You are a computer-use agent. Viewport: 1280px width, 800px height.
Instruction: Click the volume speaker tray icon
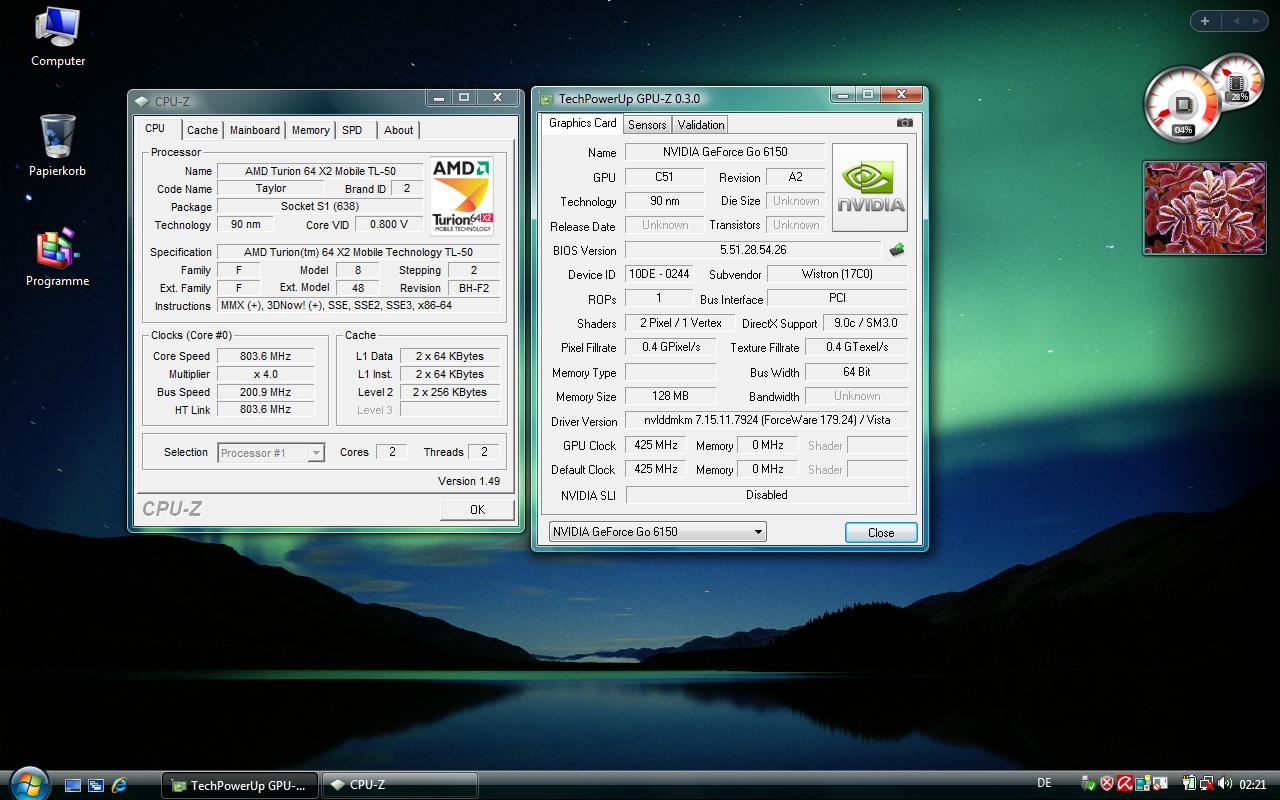tap(1226, 784)
